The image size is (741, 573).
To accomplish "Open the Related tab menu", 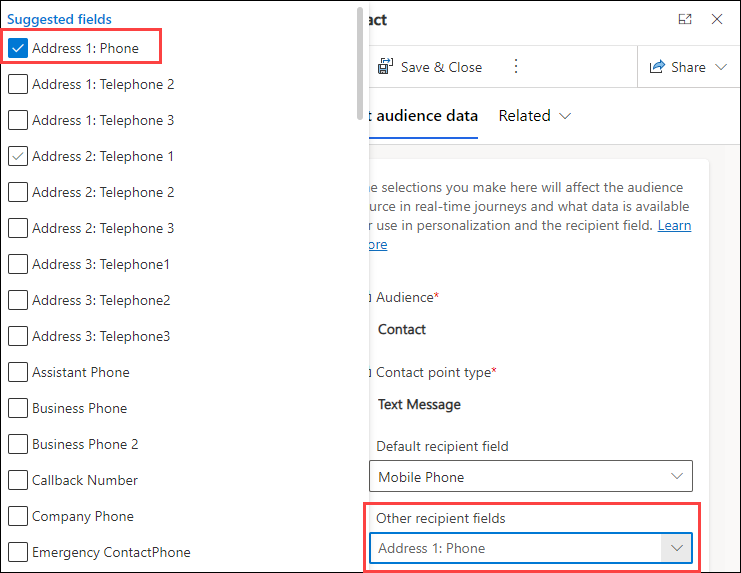I will point(535,116).
